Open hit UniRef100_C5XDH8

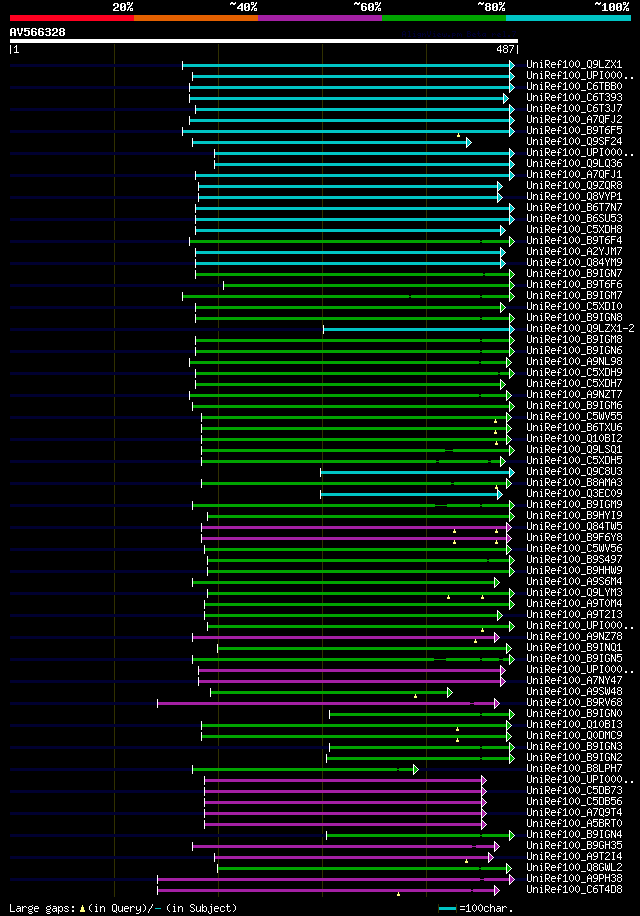[x=574, y=230]
